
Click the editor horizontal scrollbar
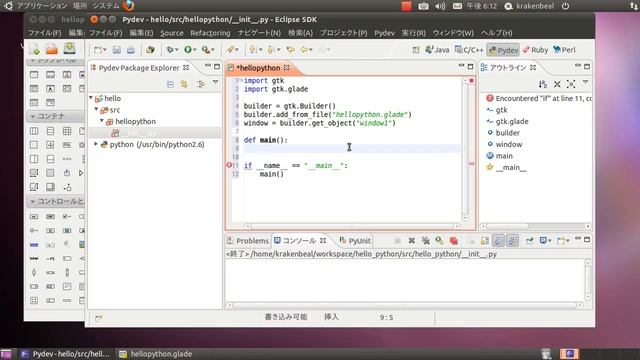(352, 226)
